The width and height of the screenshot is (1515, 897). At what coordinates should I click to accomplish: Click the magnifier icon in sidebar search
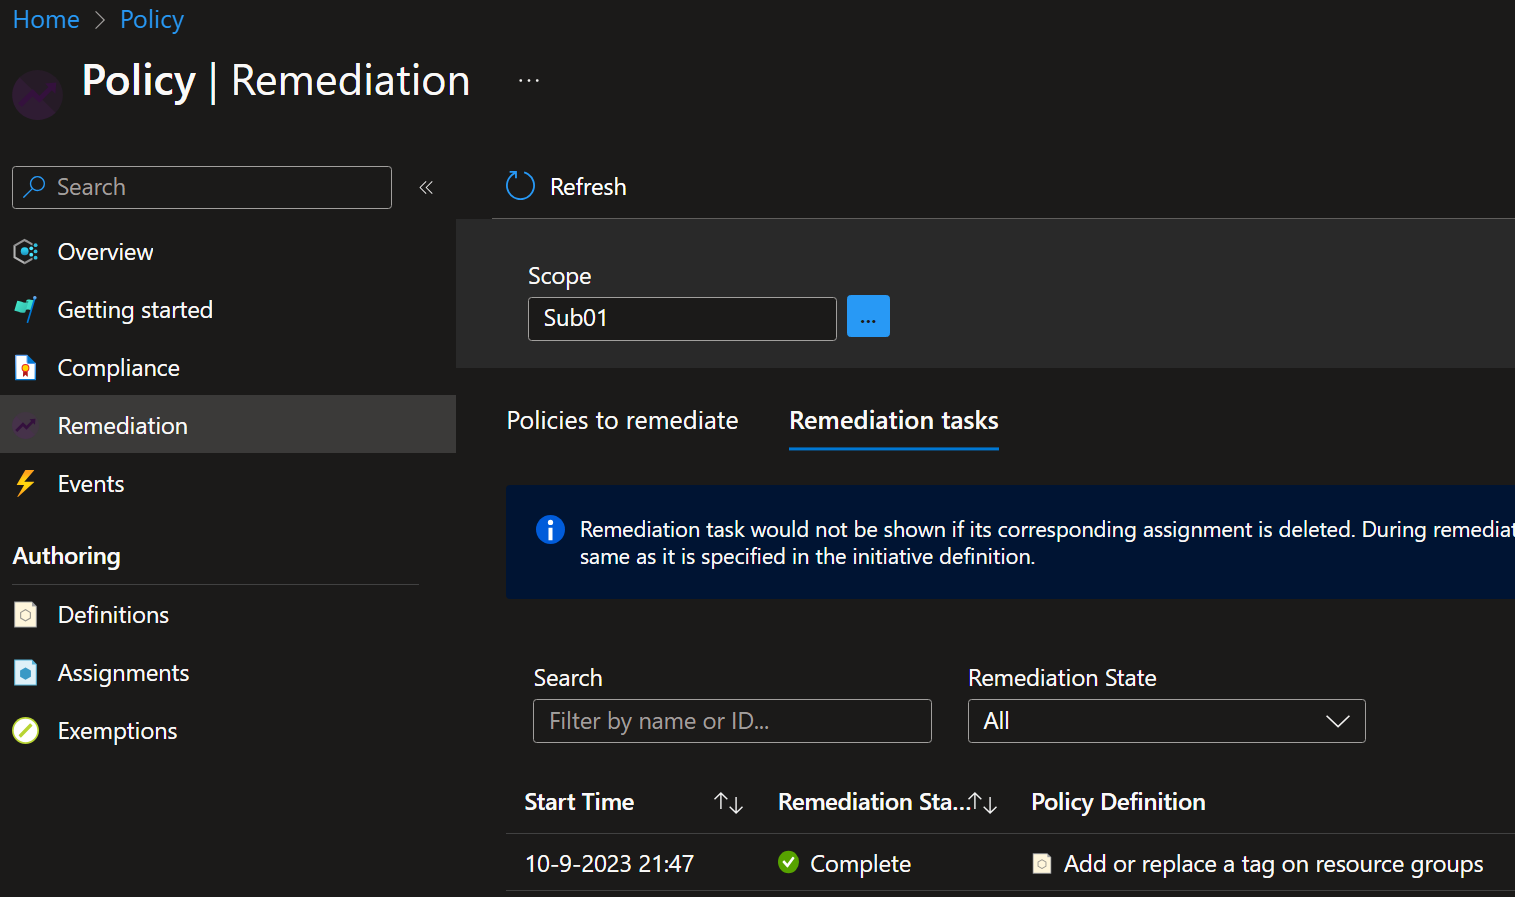(35, 187)
